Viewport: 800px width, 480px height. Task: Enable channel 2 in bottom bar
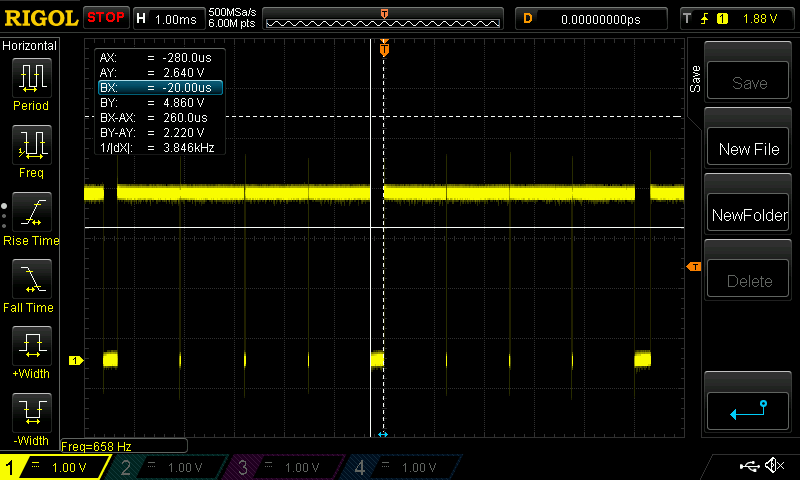pos(168,467)
